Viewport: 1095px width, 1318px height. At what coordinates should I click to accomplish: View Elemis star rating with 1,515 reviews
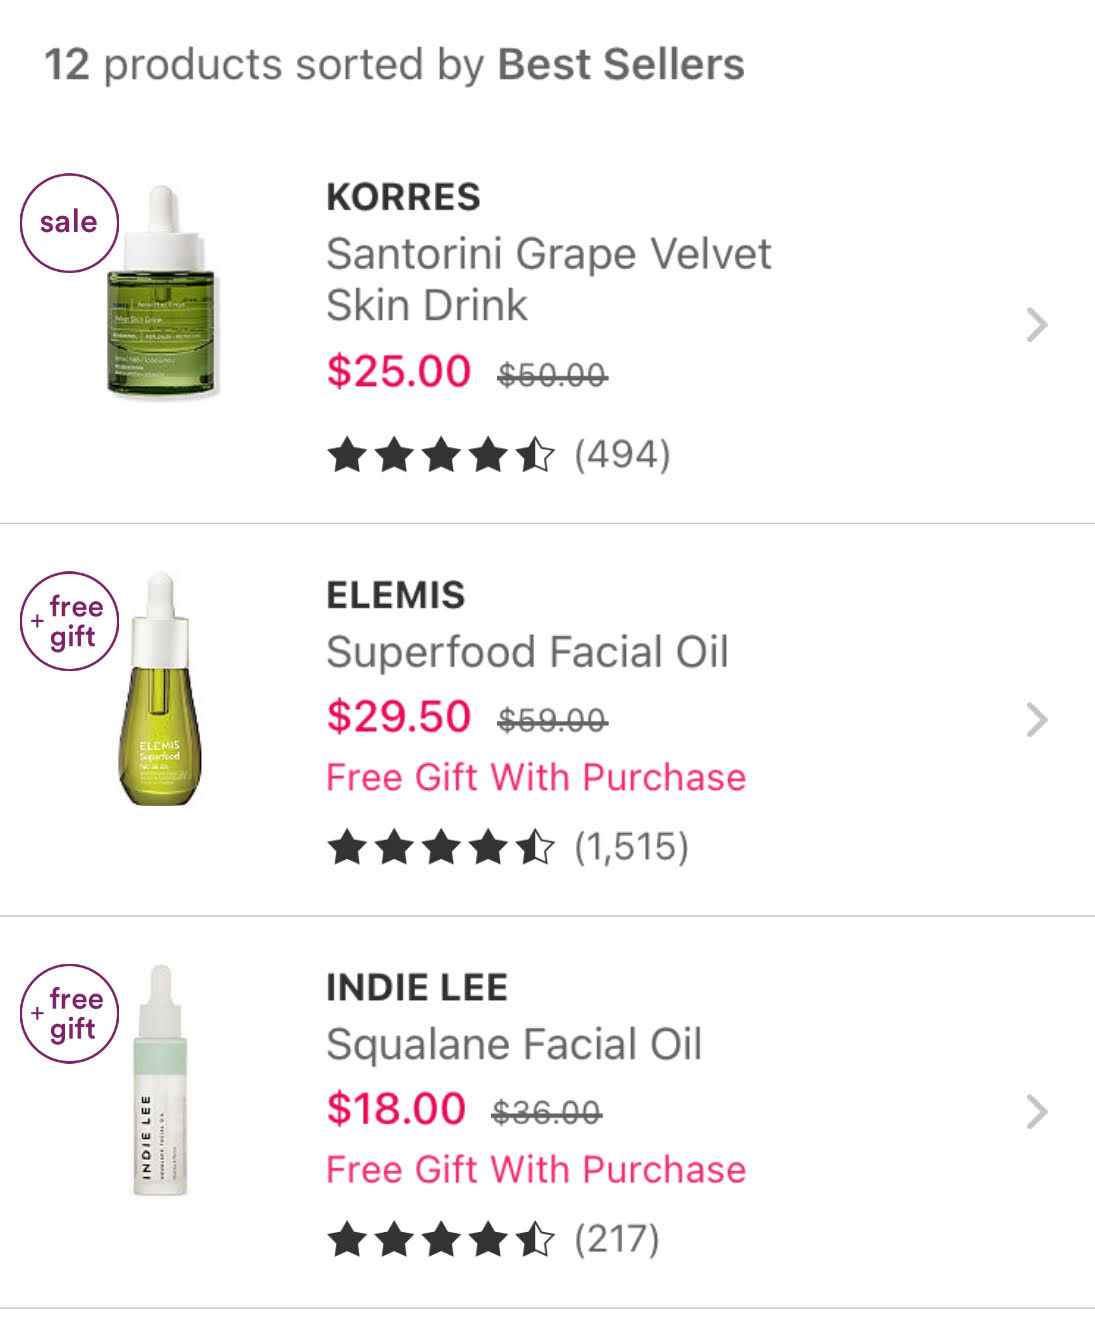(x=507, y=847)
